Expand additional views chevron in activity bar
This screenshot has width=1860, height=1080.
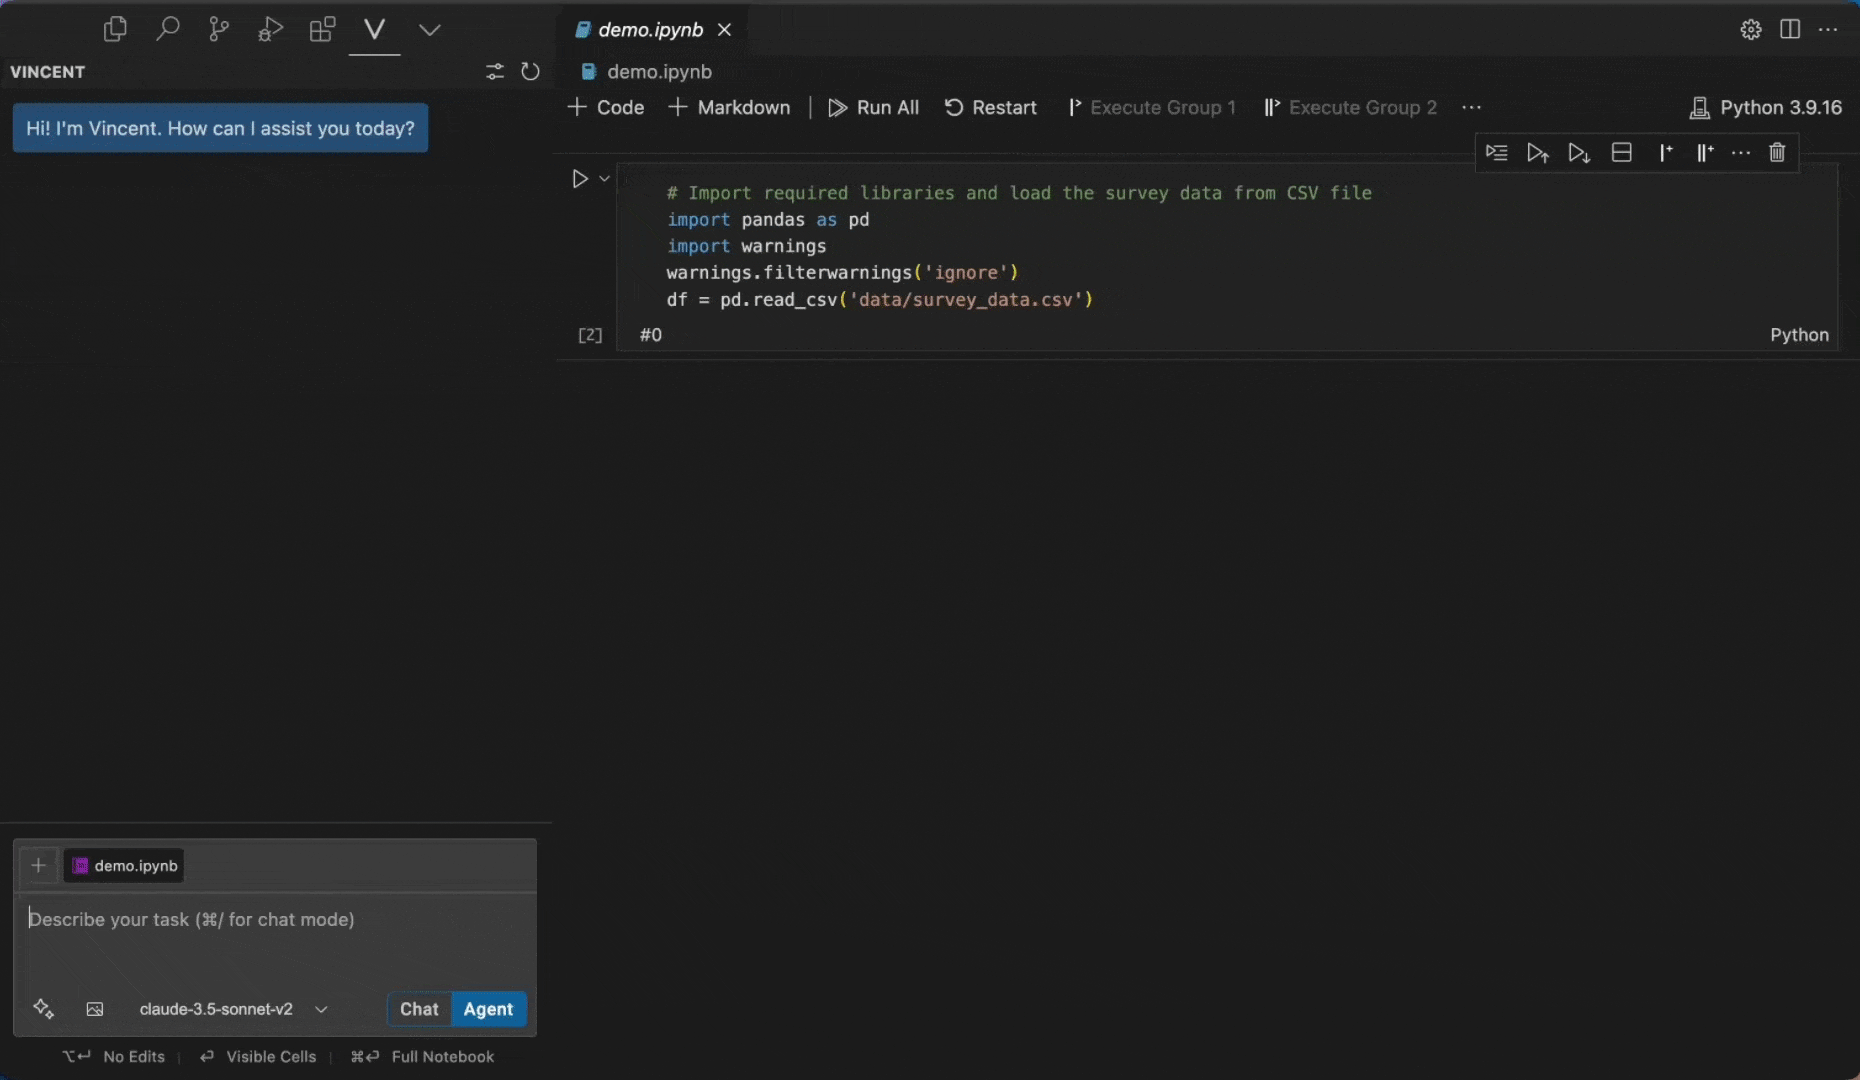[x=430, y=30]
